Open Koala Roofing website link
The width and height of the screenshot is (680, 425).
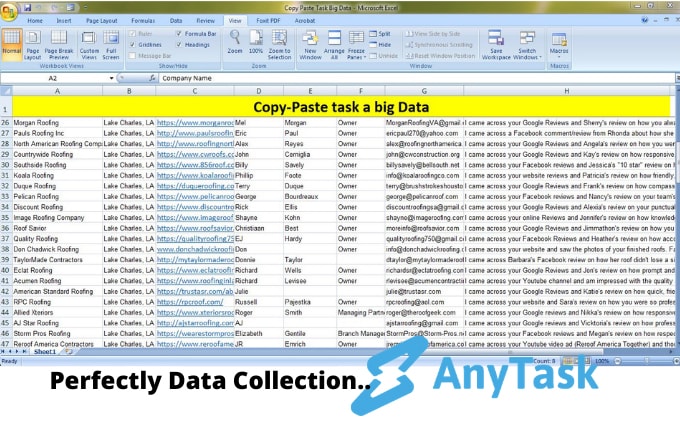[195, 176]
